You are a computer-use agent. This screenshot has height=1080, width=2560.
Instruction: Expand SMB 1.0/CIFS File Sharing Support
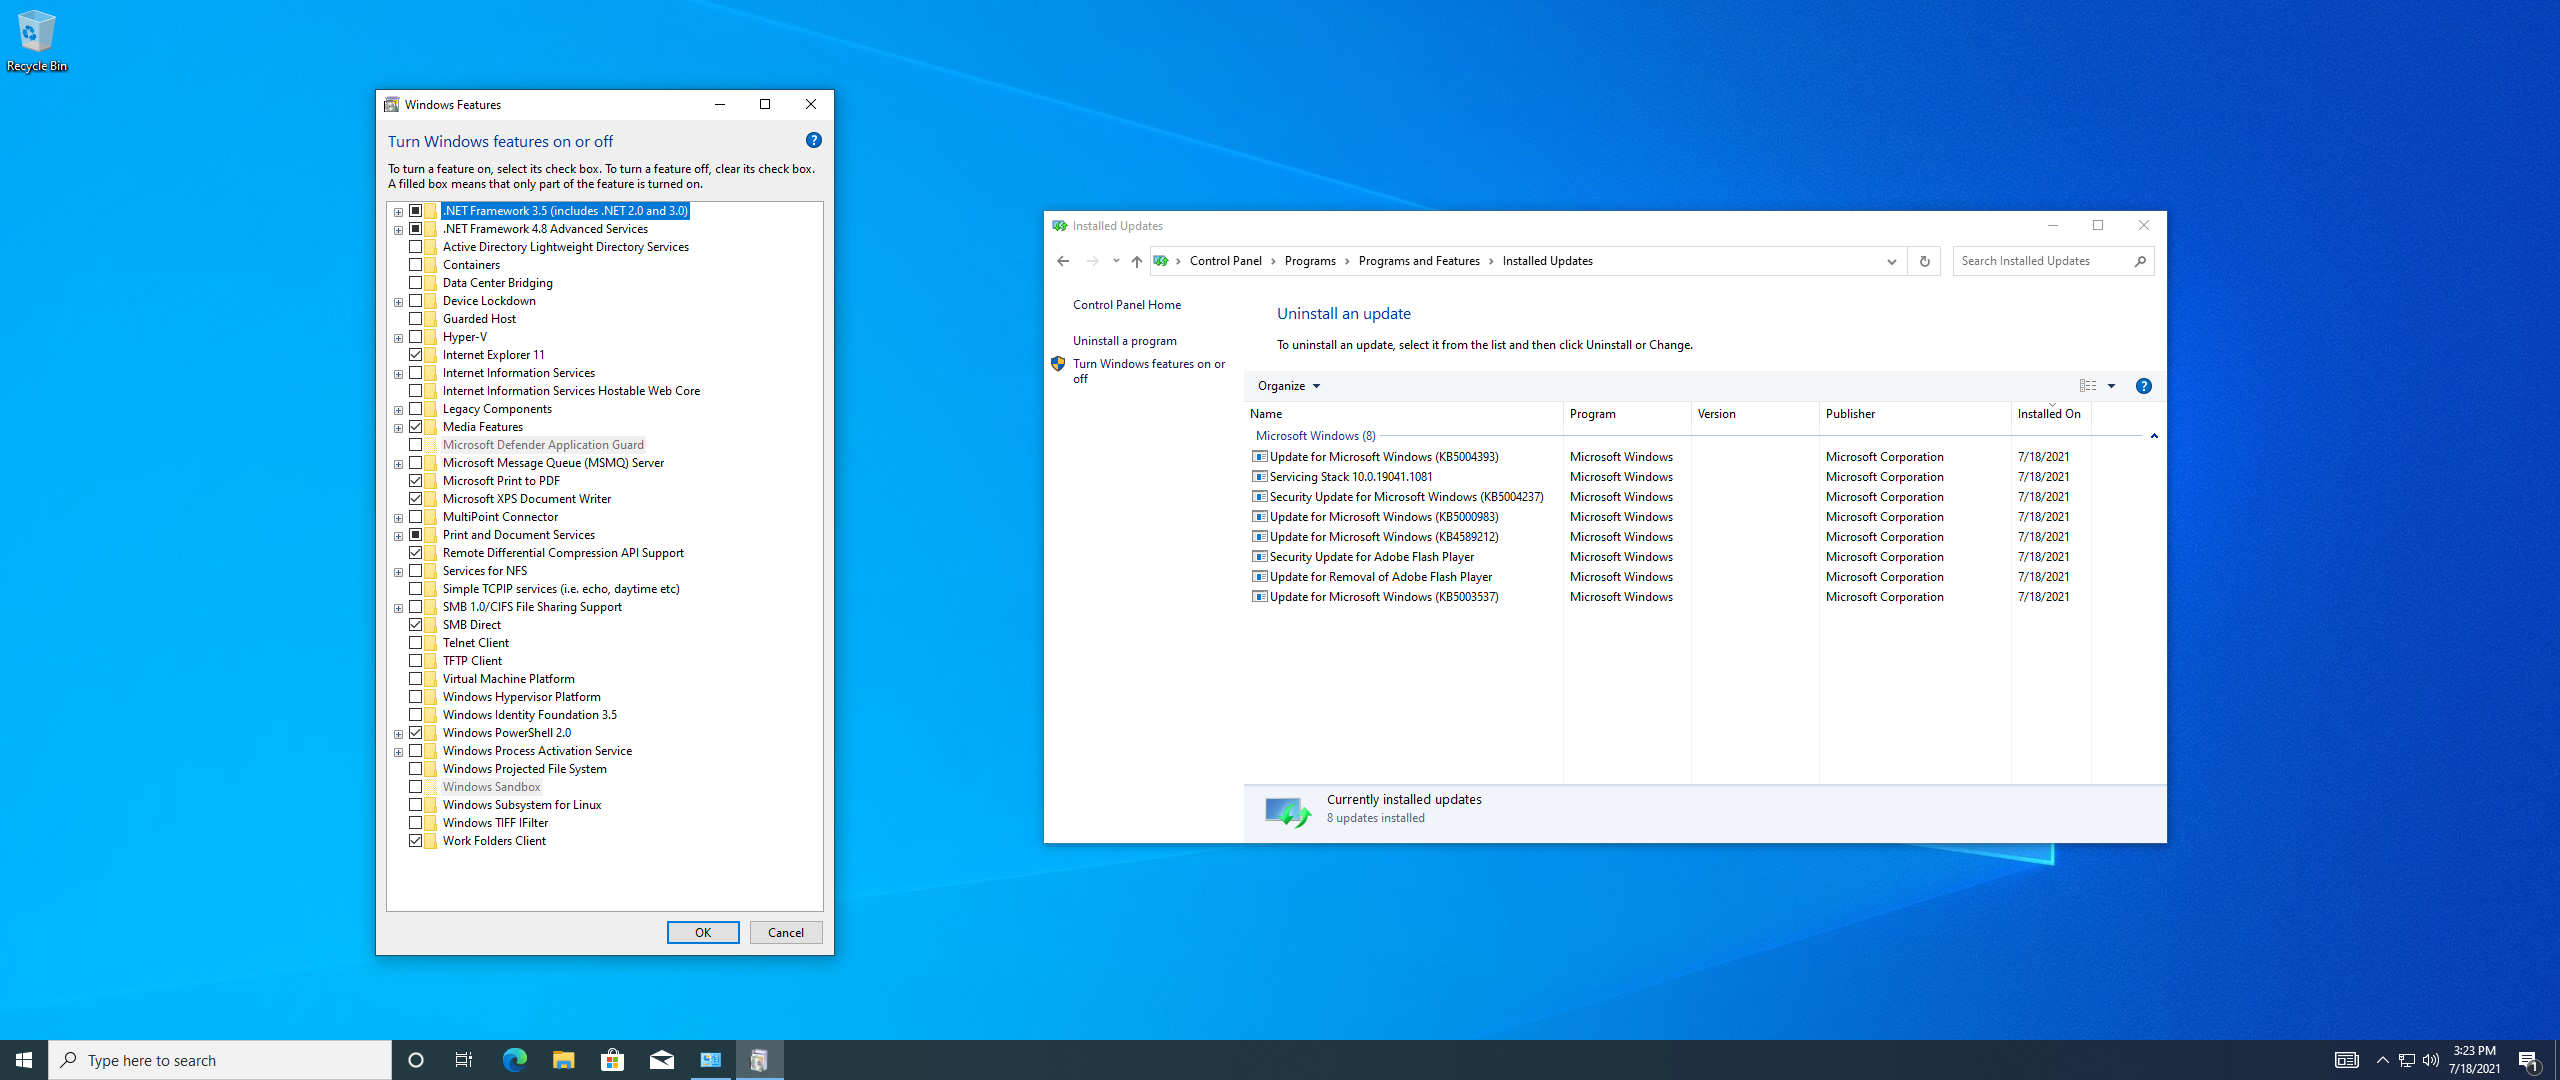(398, 608)
